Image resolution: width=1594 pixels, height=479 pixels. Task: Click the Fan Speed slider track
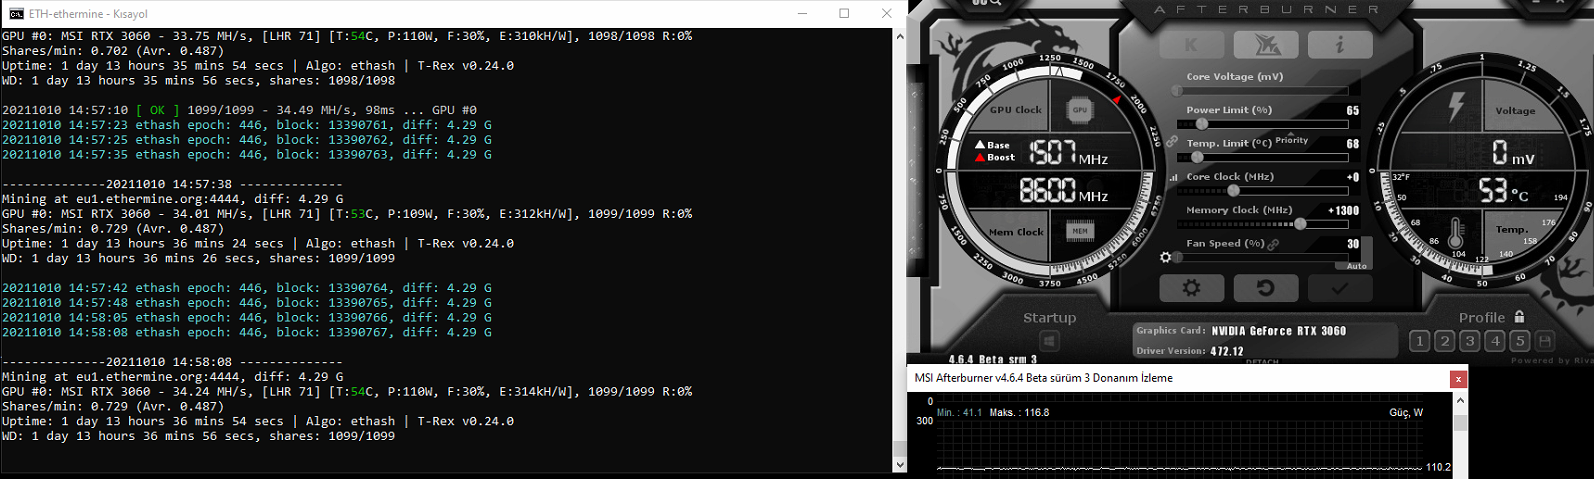coord(1262,258)
